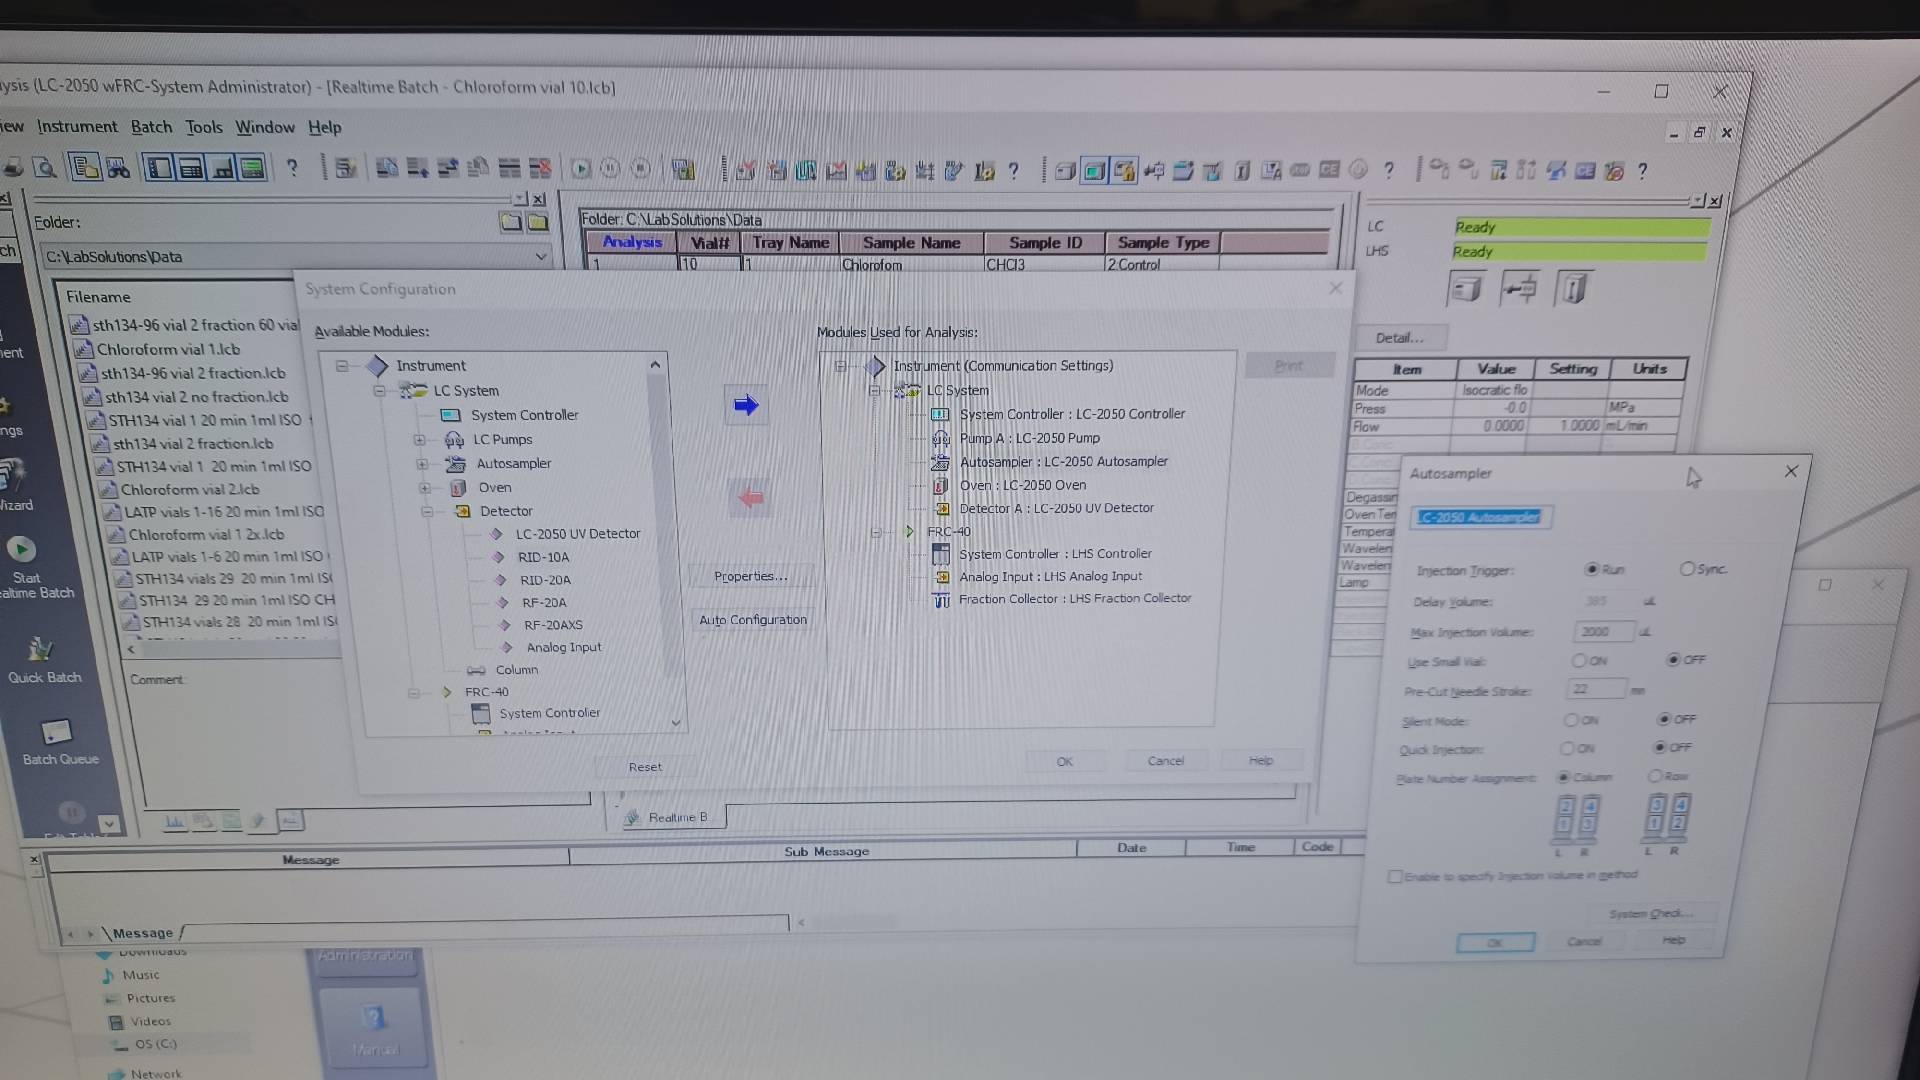Select Analog Input in Available Modules
This screenshot has width=1920, height=1080.
pyautogui.click(x=564, y=648)
